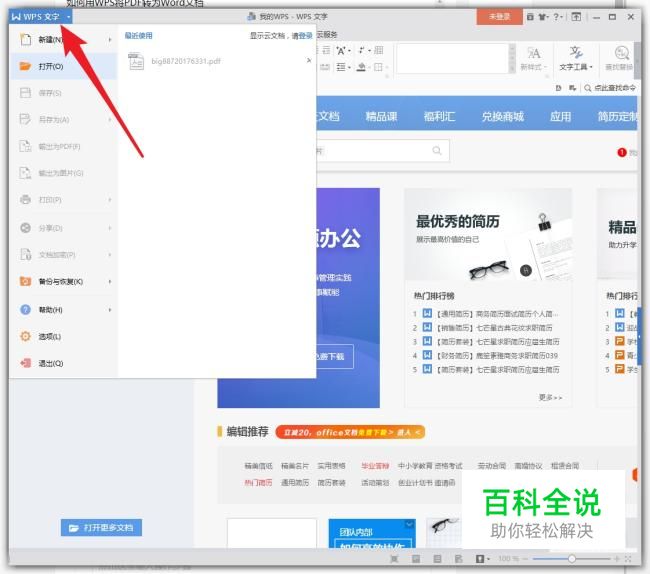
Task: Switch to web layout view via status bar
Action: coord(458,559)
